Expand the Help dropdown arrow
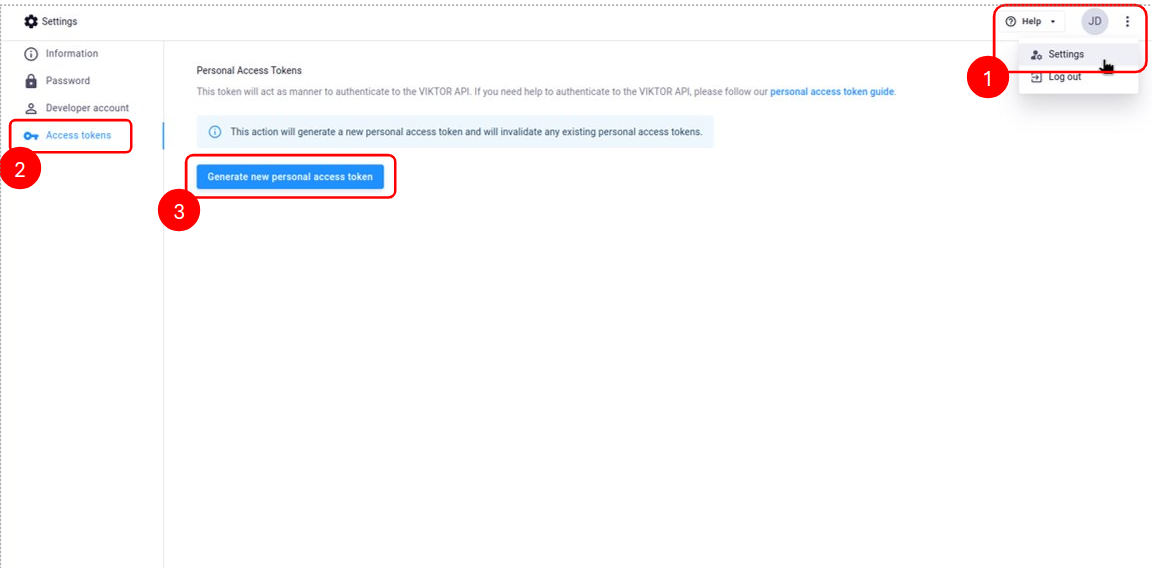 1053,22
